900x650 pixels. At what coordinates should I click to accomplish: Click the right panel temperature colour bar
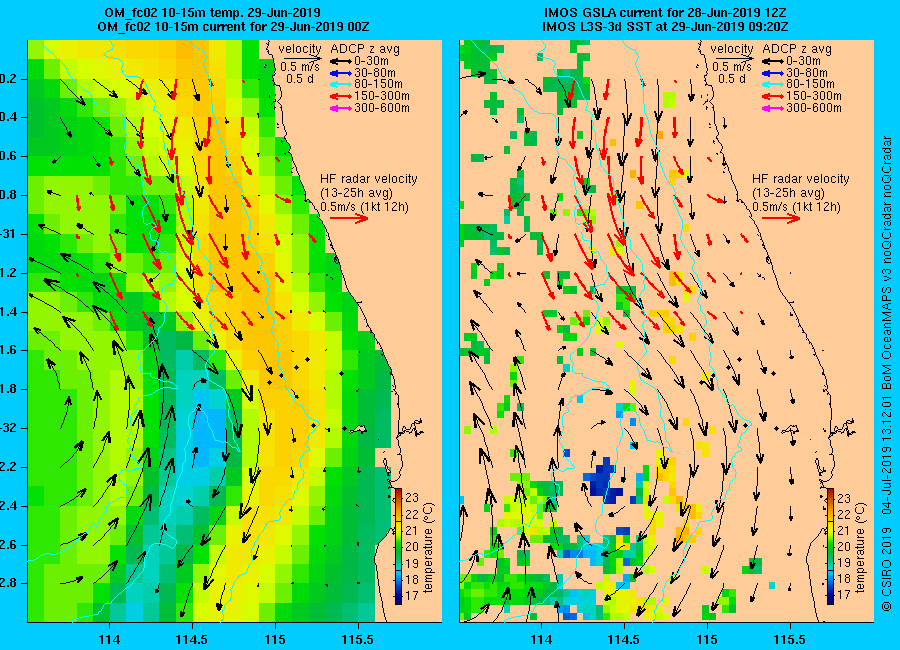point(831,546)
